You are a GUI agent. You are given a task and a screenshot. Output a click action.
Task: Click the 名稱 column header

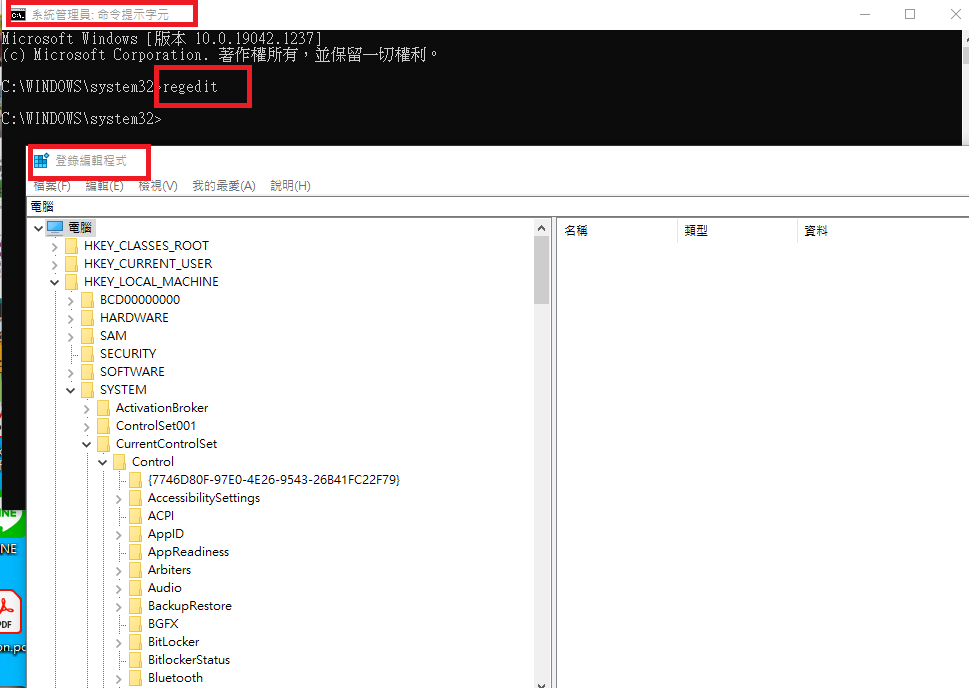618,231
